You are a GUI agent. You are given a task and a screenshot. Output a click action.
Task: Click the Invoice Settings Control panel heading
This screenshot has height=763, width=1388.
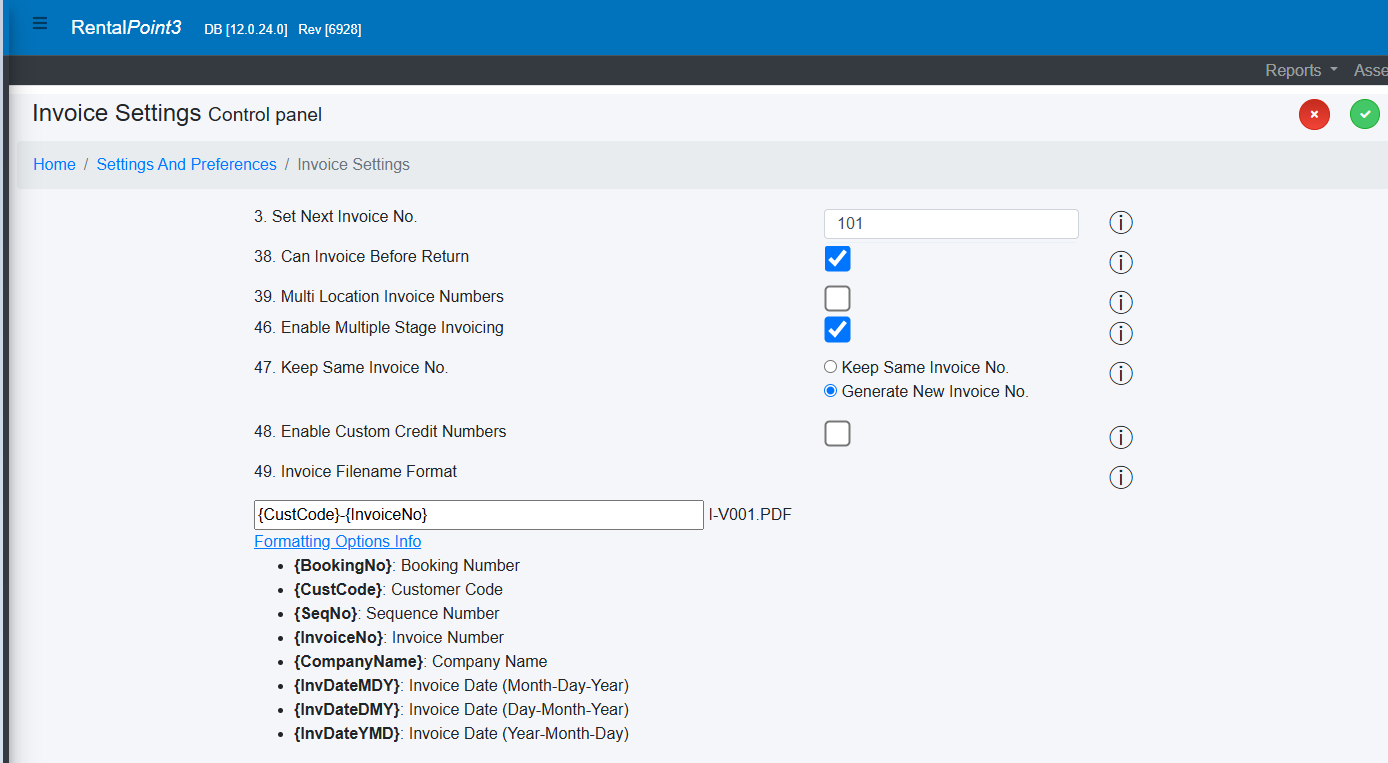[177, 113]
